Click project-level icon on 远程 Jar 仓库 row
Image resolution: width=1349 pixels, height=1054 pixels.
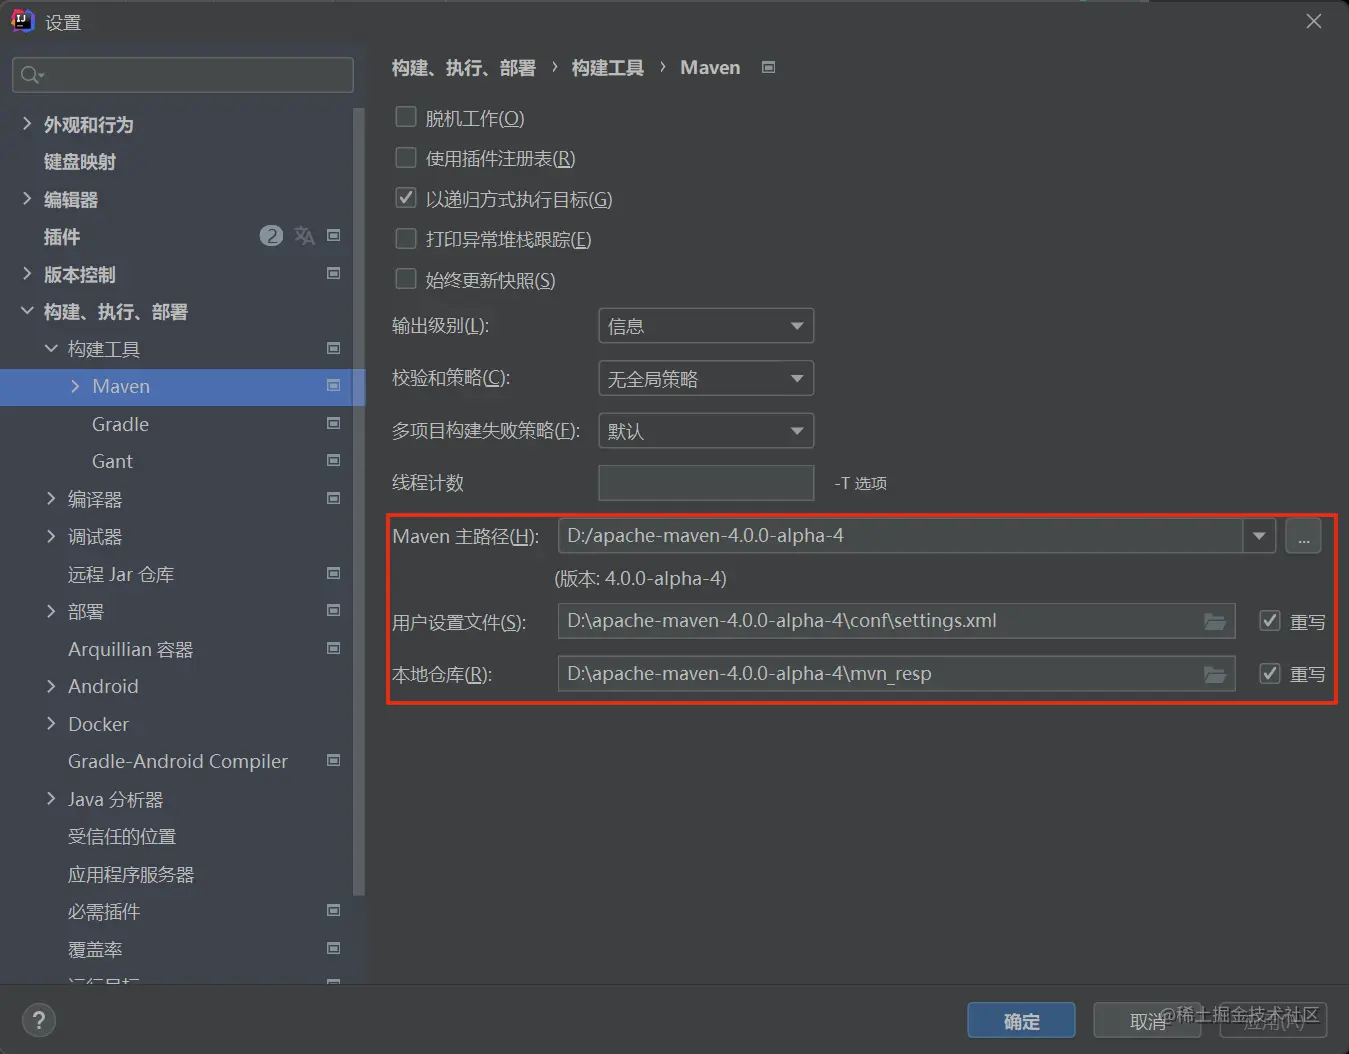(334, 573)
